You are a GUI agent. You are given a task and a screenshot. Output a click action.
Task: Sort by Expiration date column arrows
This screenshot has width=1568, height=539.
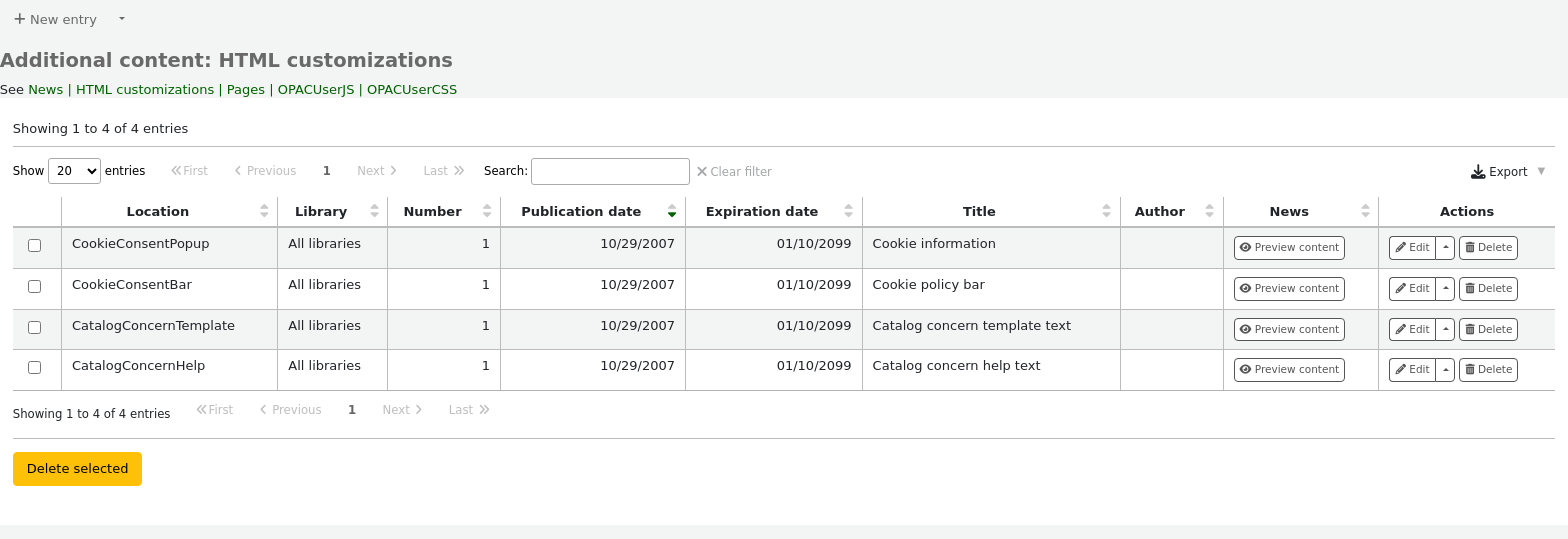(848, 211)
